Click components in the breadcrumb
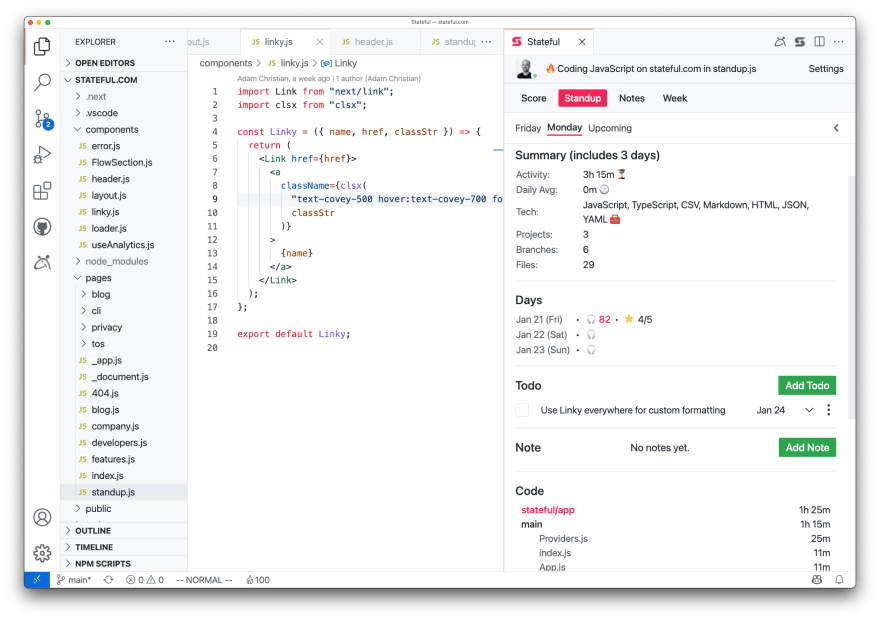The image size is (880, 620). (226, 63)
